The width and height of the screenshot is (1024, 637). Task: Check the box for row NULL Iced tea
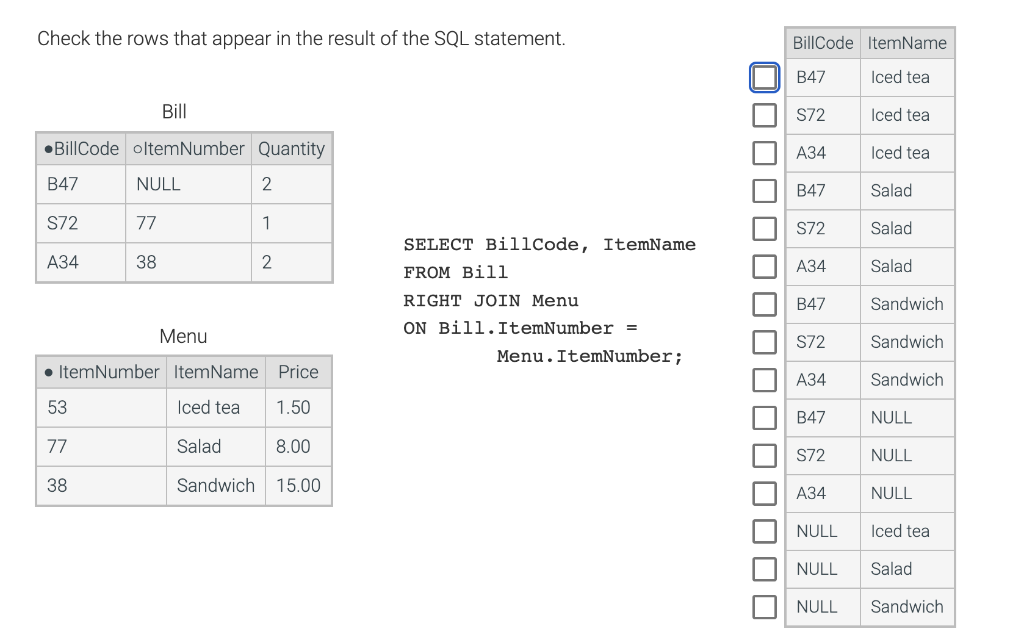coord(764,531)
